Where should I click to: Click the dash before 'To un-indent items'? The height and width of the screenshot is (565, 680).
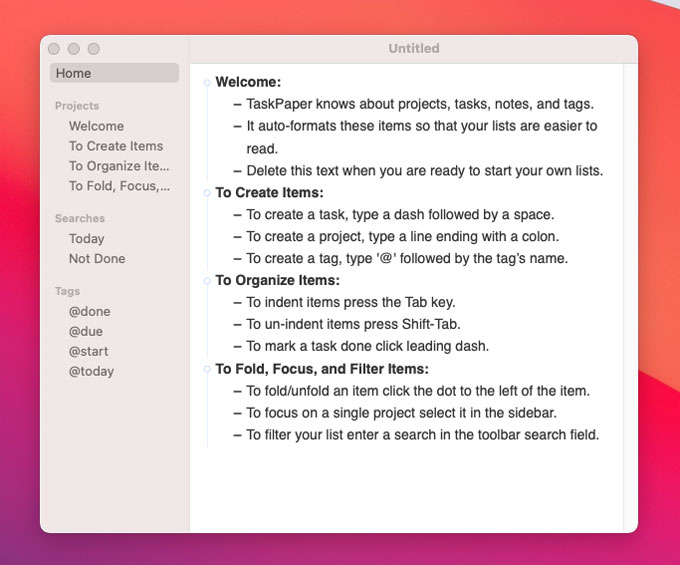[237, 324]
